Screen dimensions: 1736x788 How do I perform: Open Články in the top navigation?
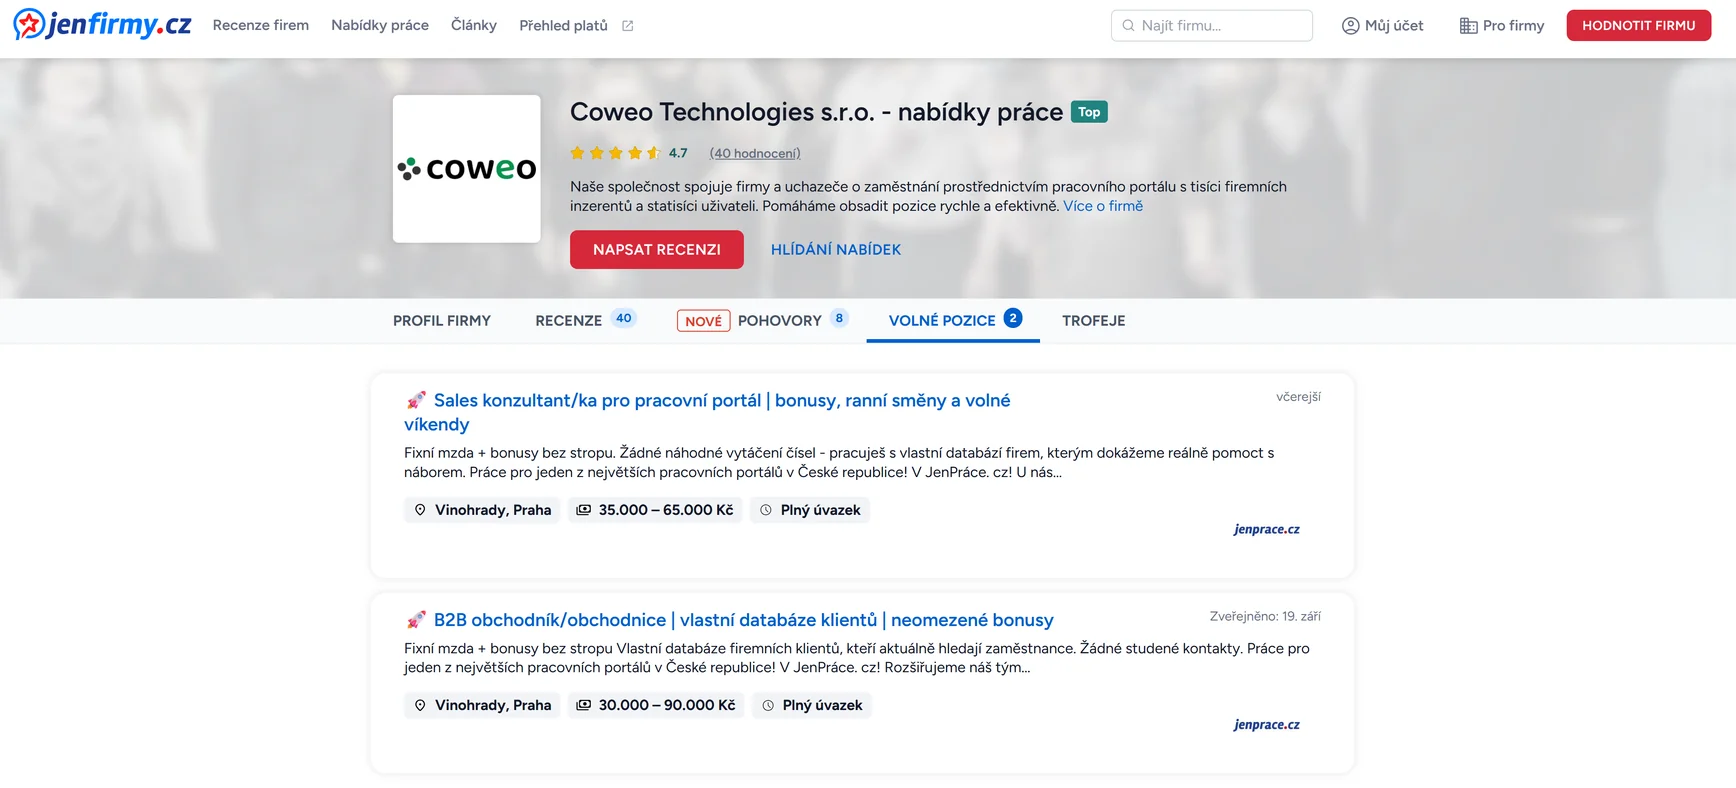[x=474, y=25]
